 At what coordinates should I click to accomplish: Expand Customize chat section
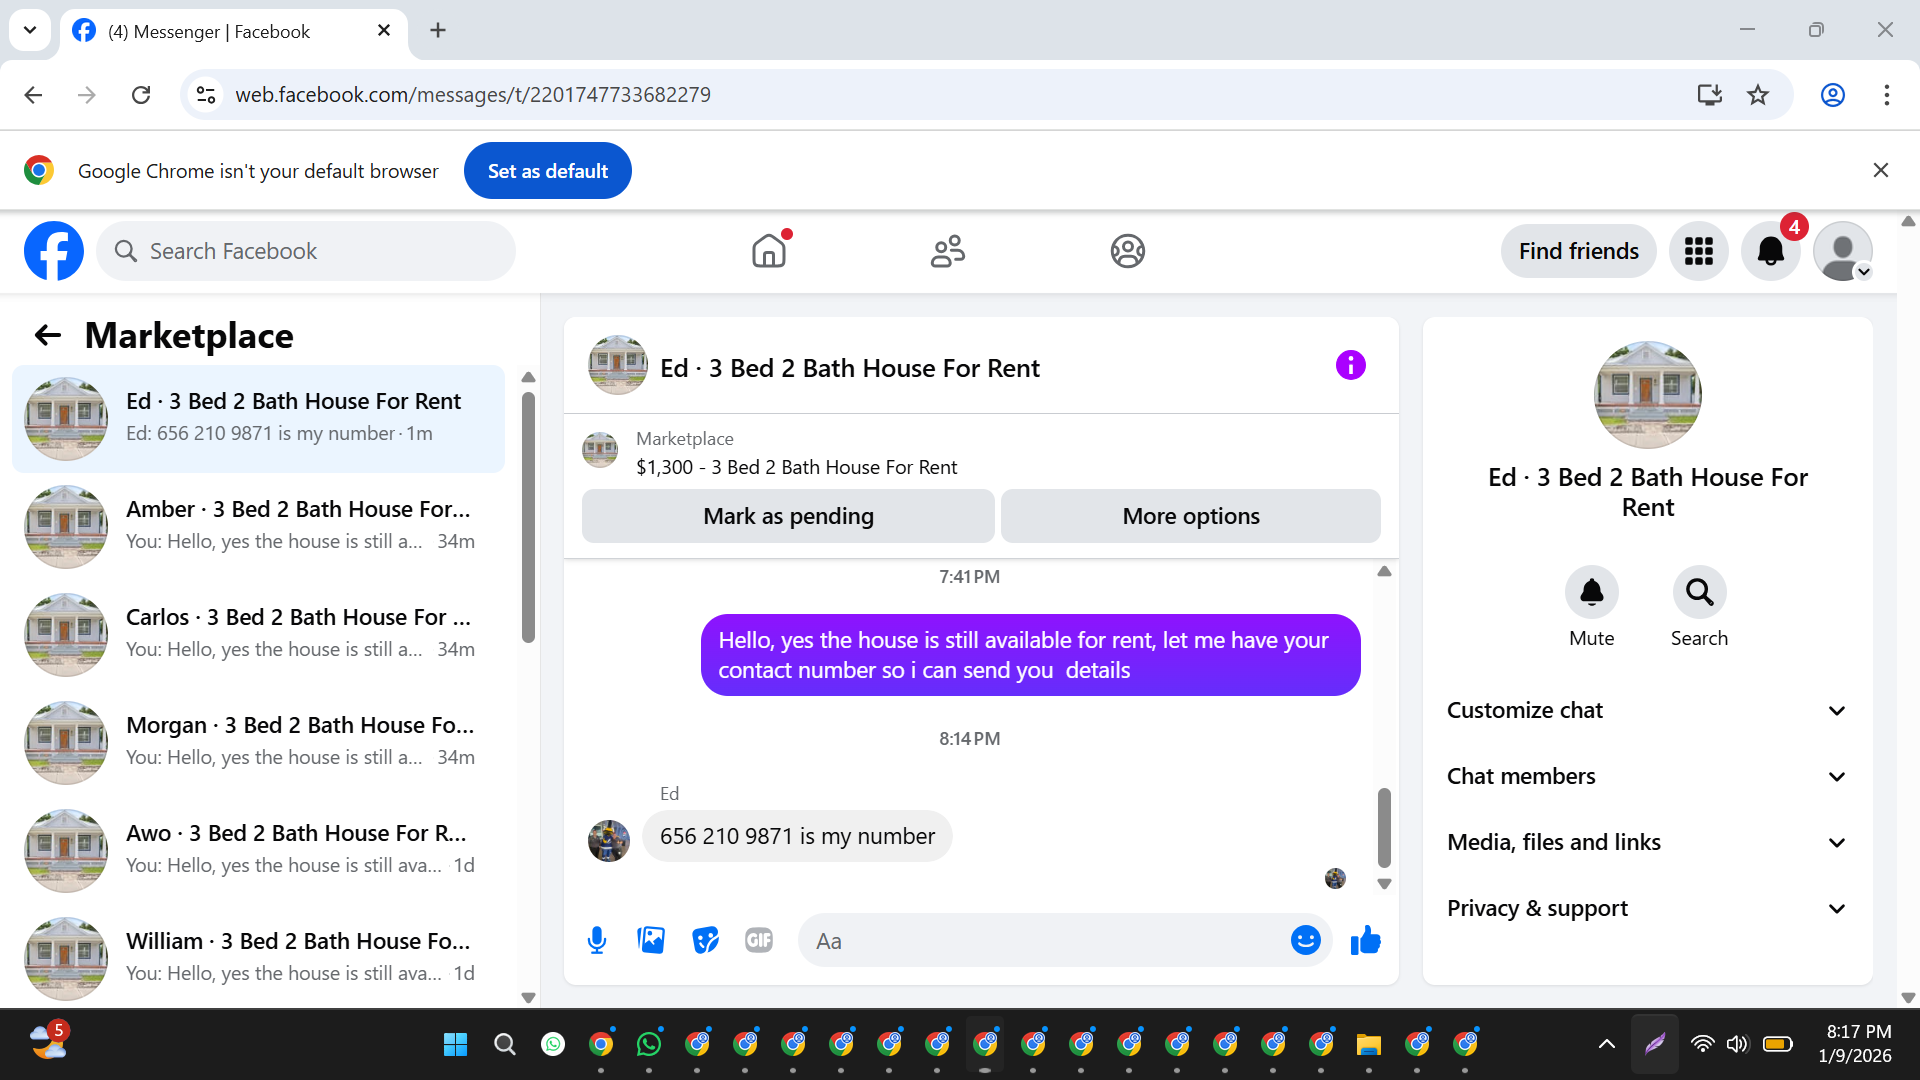tap(1647, 710)
